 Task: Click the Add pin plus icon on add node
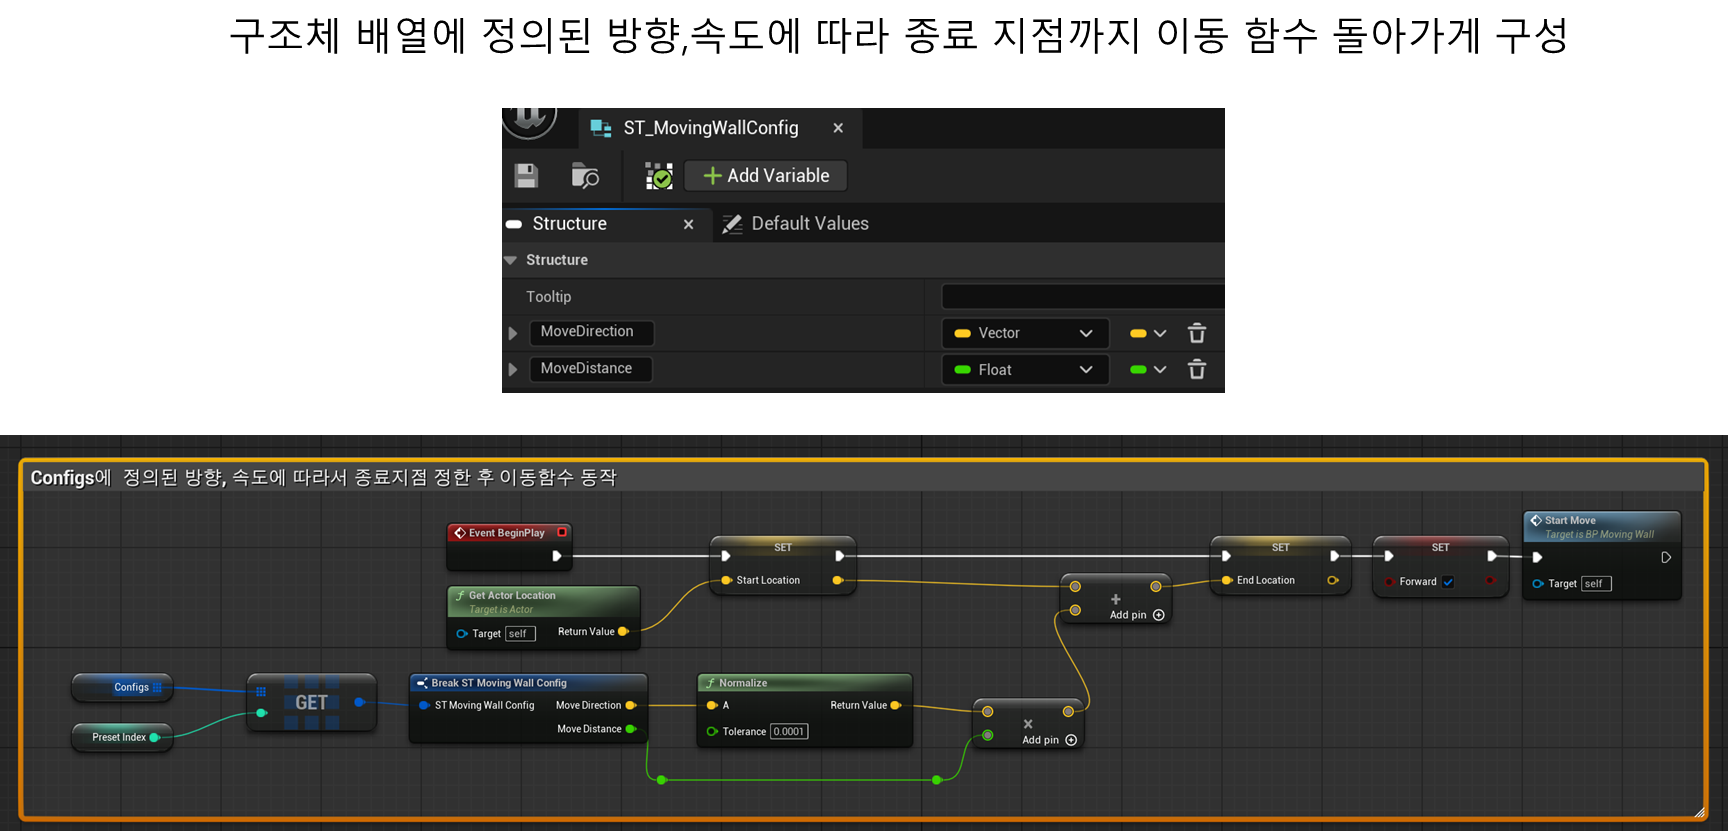[1159, 615]
